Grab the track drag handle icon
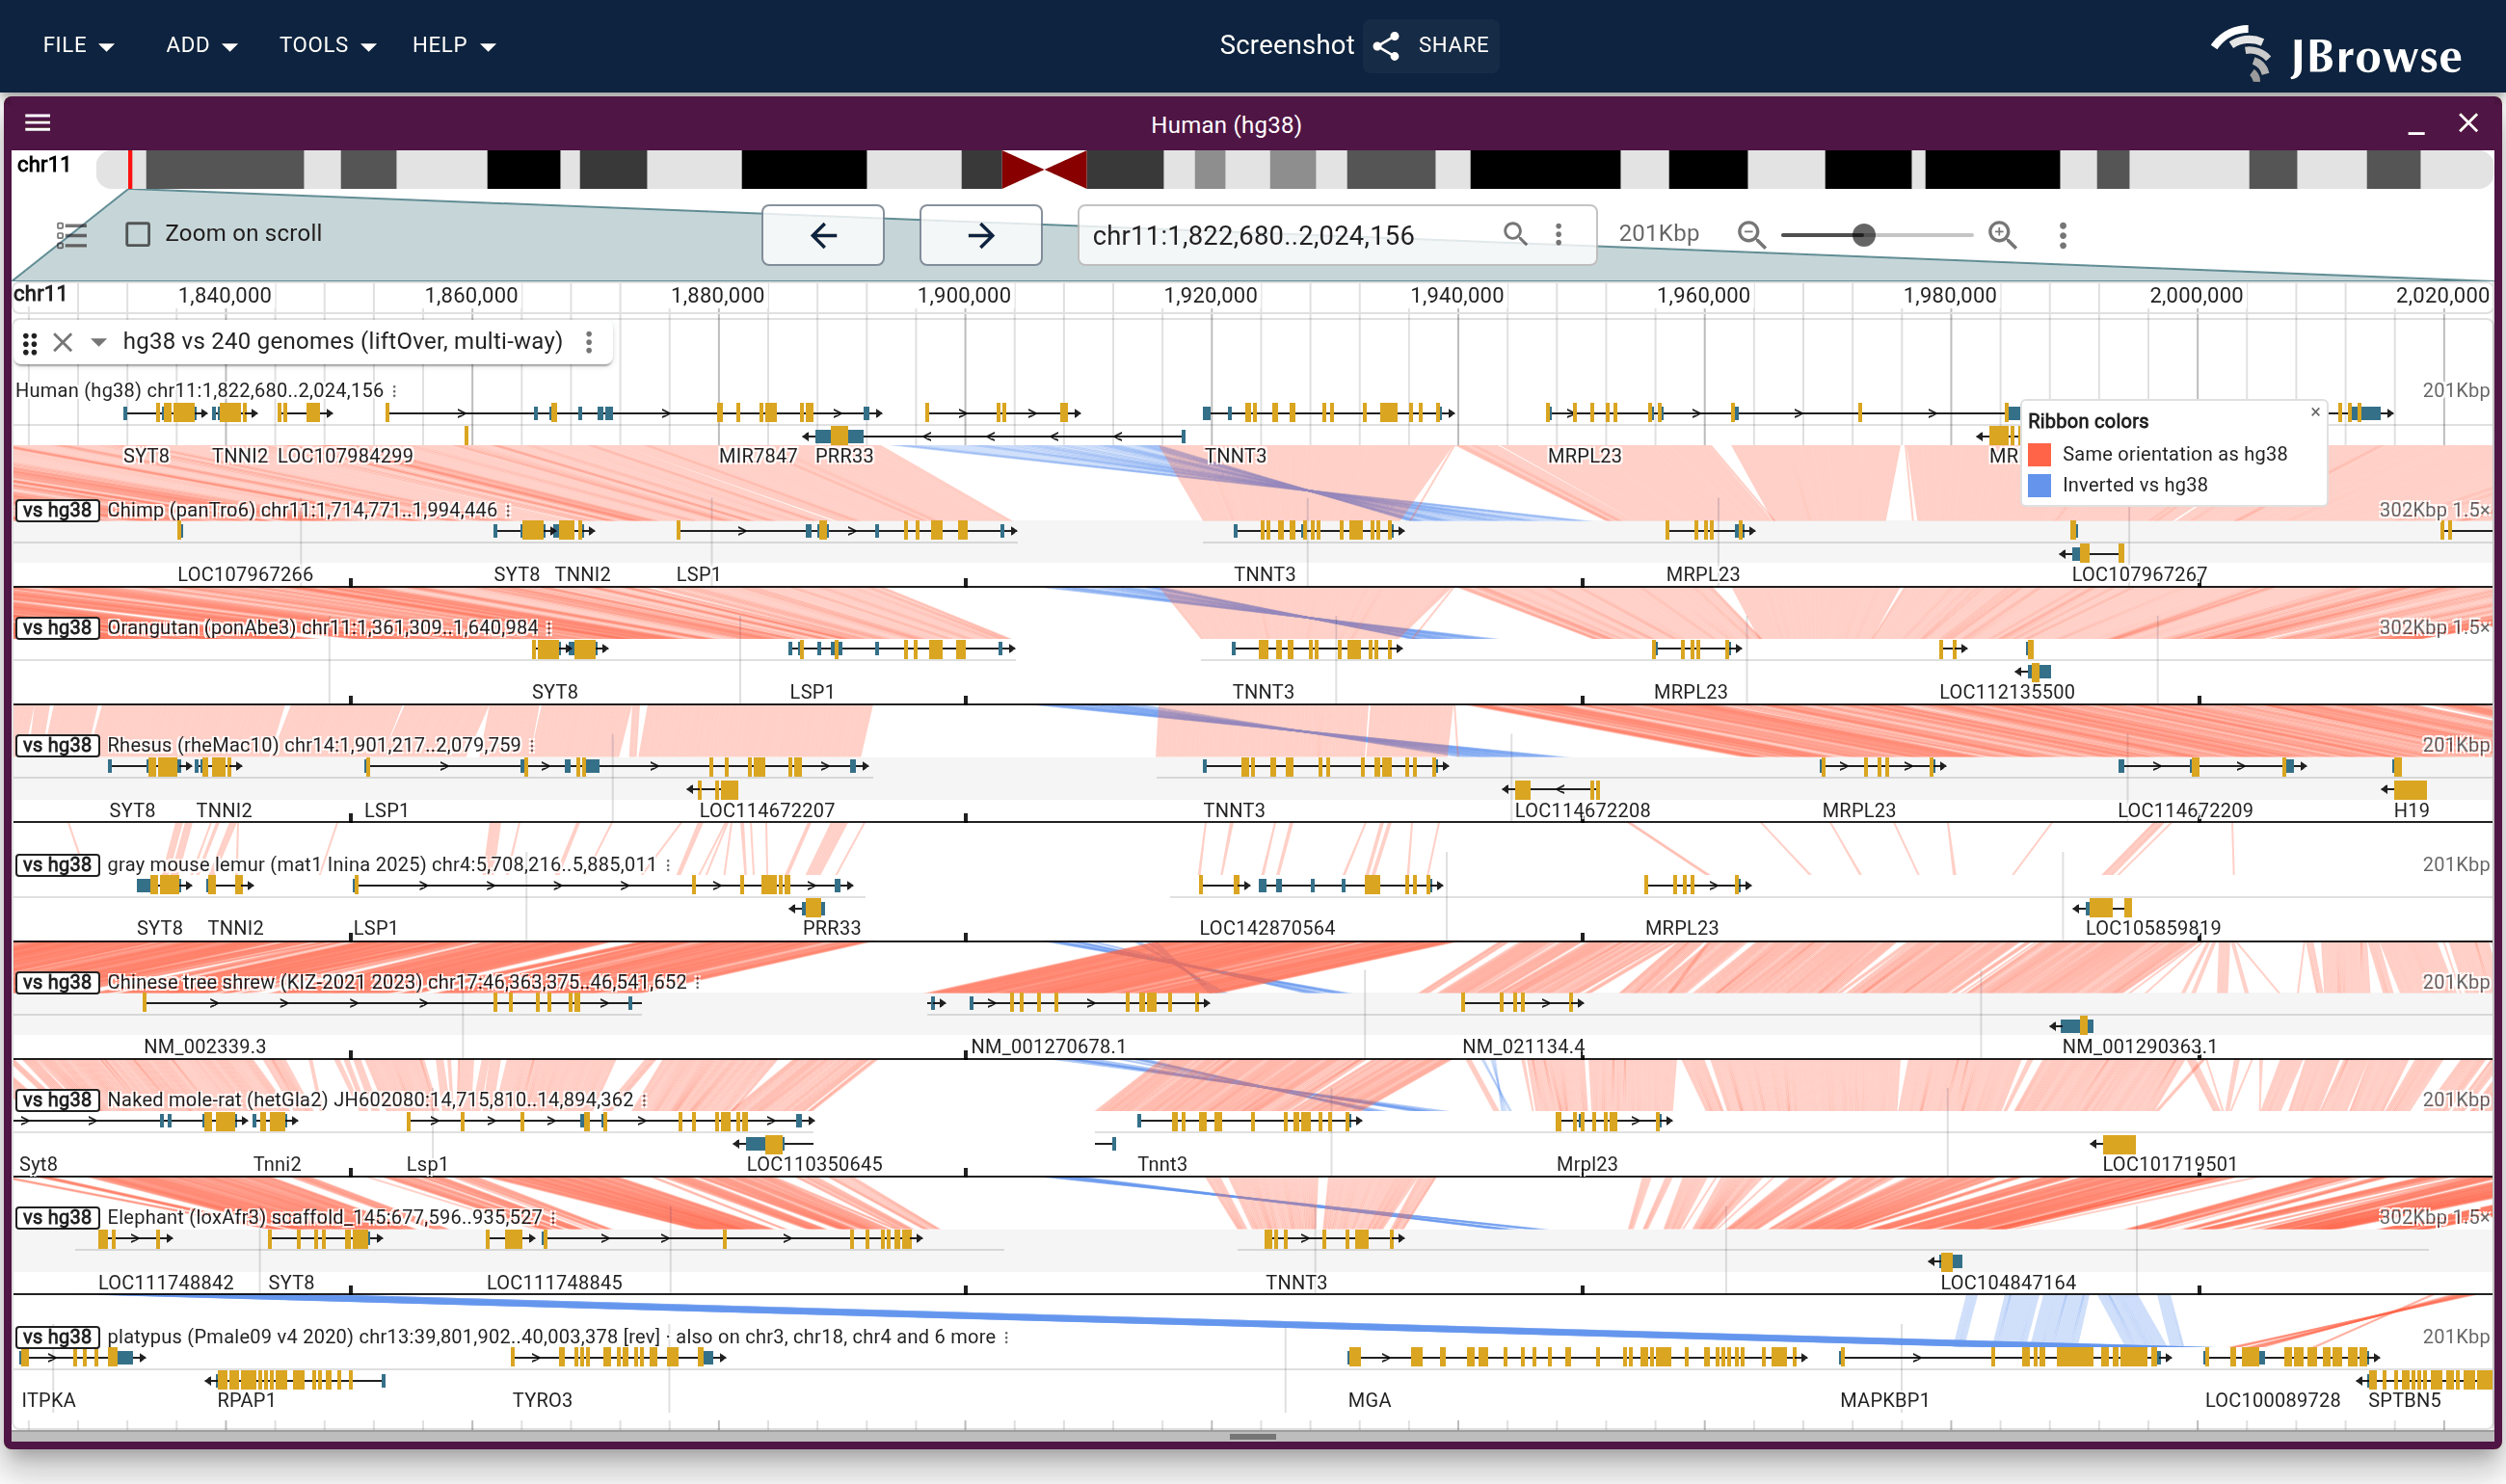Screen dimensions: 2506x1484 30,343
